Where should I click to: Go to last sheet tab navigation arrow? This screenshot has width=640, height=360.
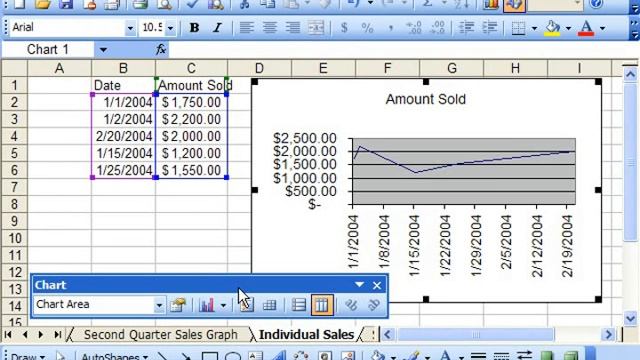(58, 335)
